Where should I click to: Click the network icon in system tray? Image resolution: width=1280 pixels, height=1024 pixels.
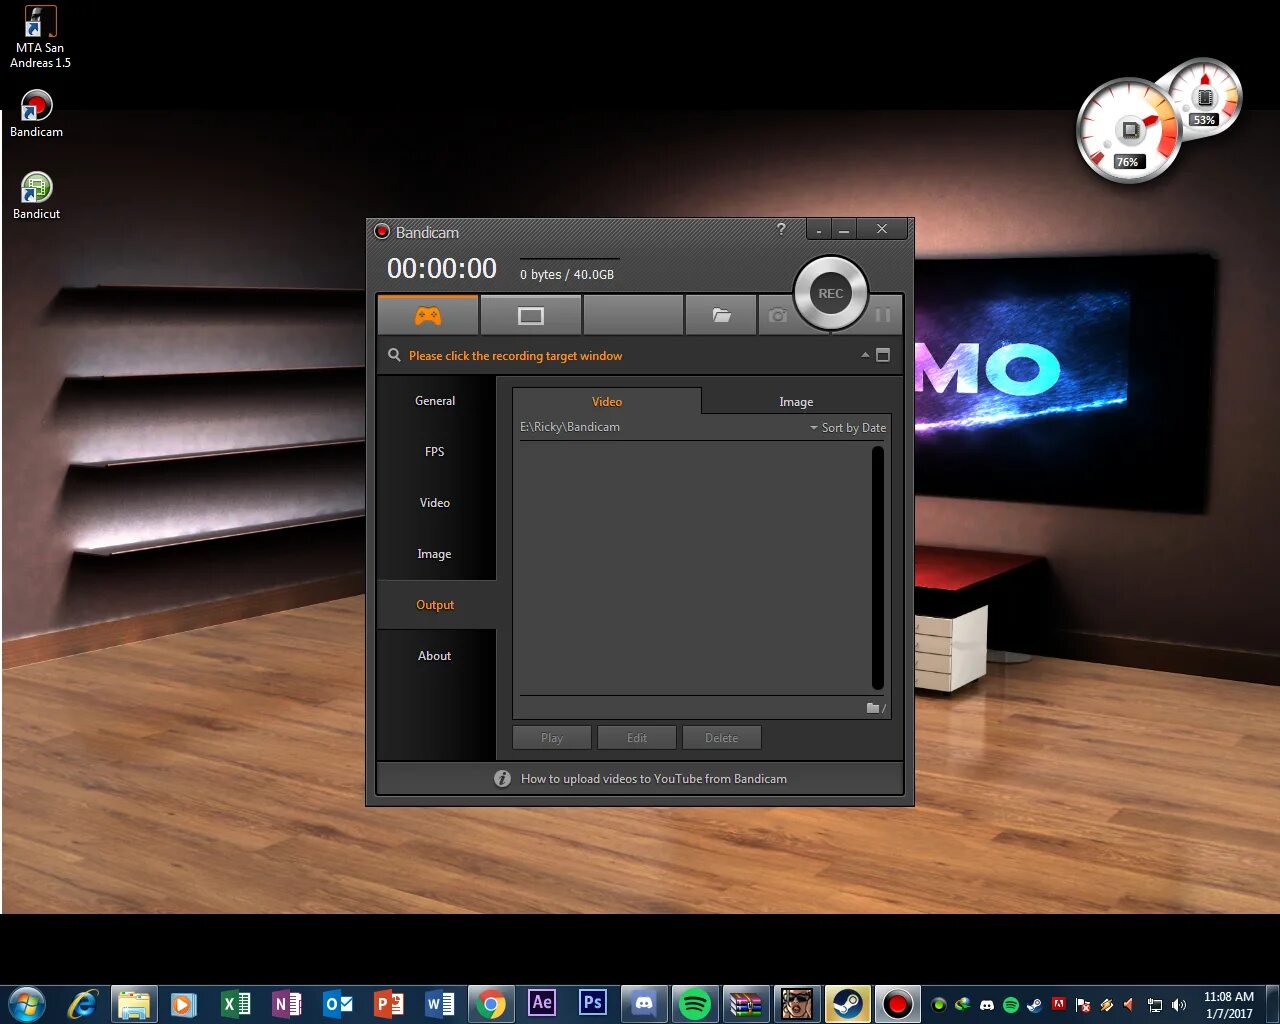1155,1005
